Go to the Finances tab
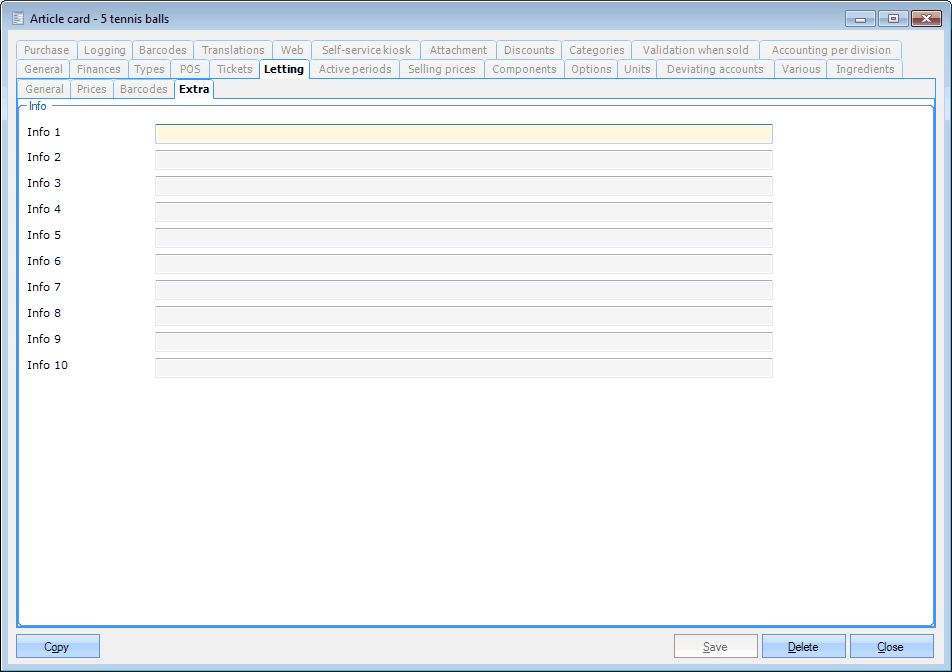Viewport: 952px width, 672px height. (99, 69)
